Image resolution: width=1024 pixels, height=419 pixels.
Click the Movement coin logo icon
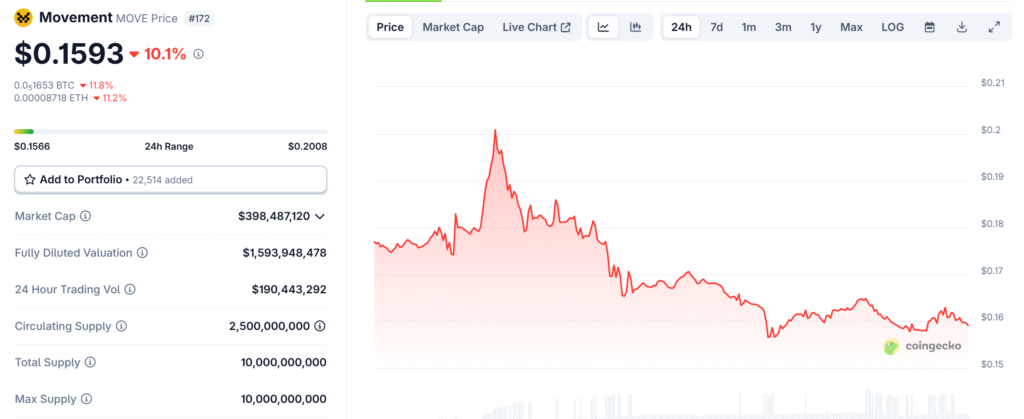22,18
